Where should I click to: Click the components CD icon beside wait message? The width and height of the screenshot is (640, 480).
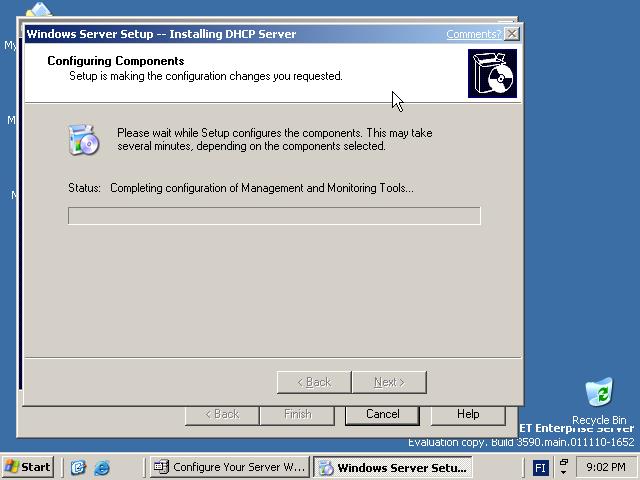83,140
